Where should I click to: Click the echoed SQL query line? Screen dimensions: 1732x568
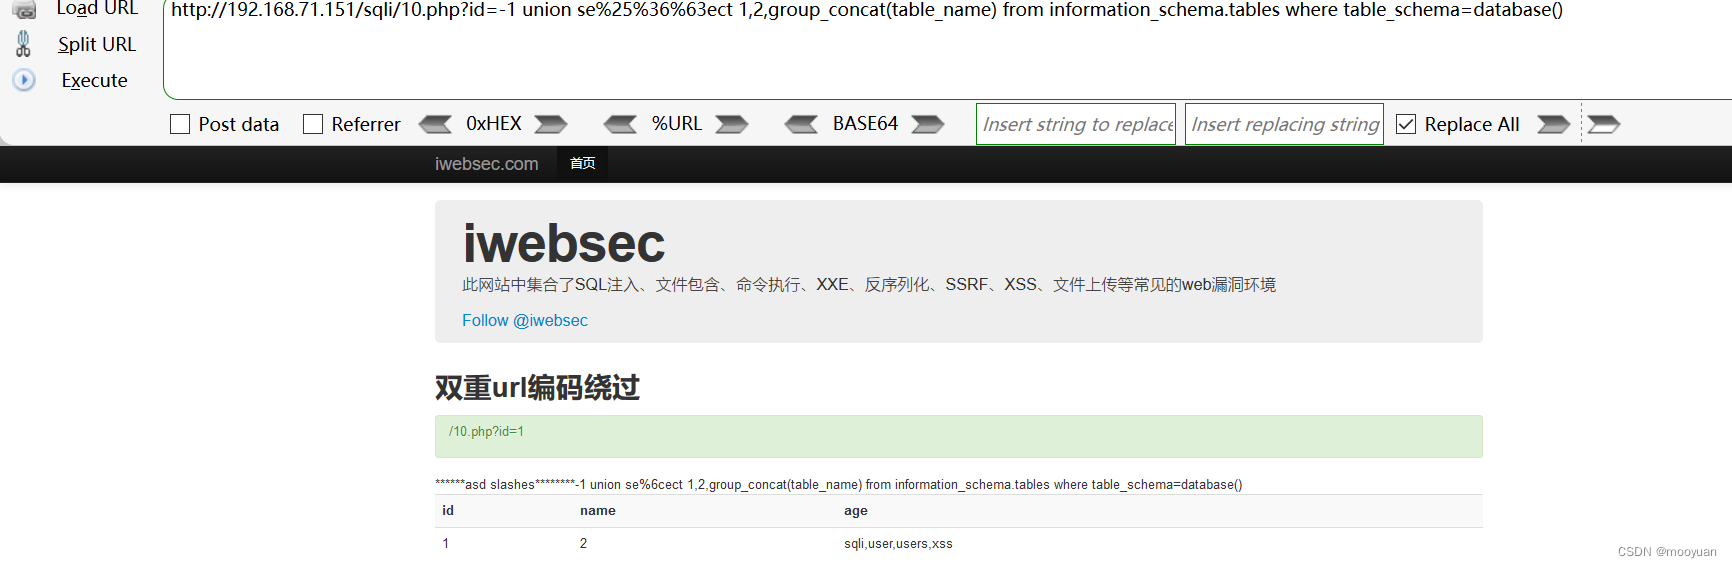click(x=839, y=485)
